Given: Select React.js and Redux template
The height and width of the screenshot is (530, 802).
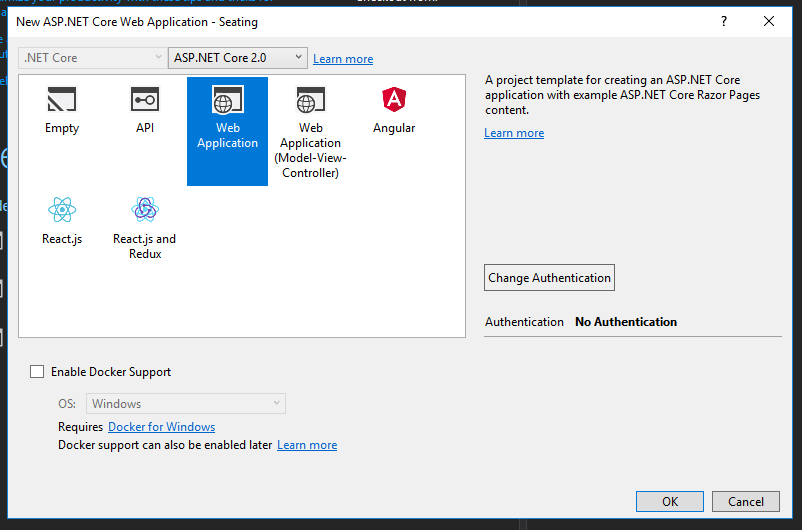Looking at the screenshot, I should click(145, 210).
